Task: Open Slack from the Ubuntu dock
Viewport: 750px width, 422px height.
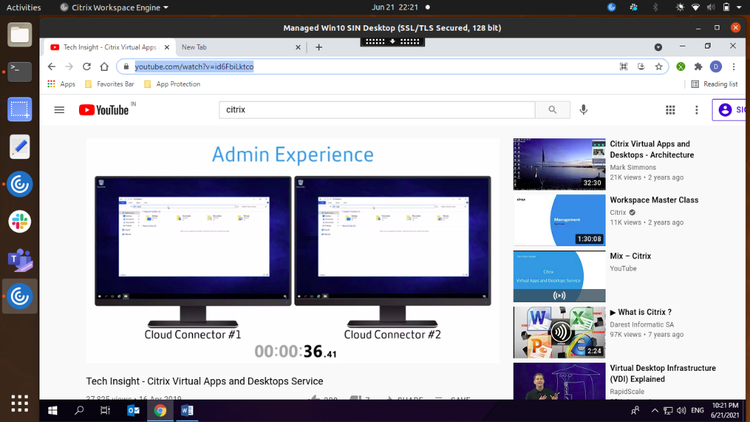Action: coord(20,222)
